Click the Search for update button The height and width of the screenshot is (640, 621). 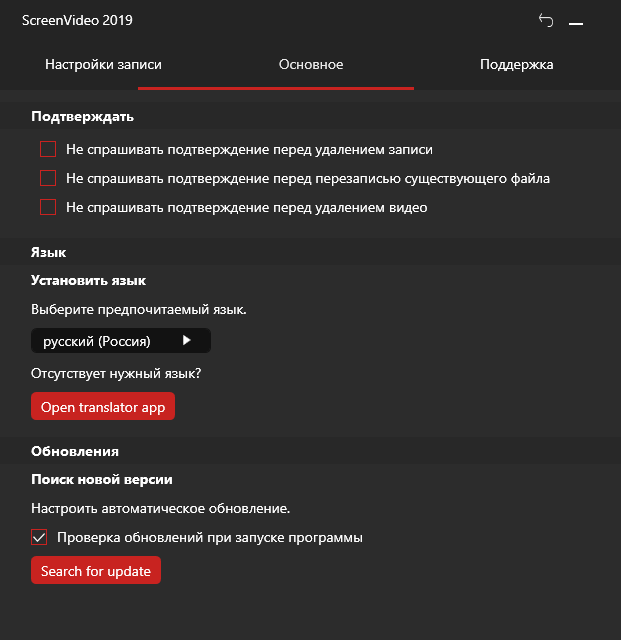click(x=96, y=571)
